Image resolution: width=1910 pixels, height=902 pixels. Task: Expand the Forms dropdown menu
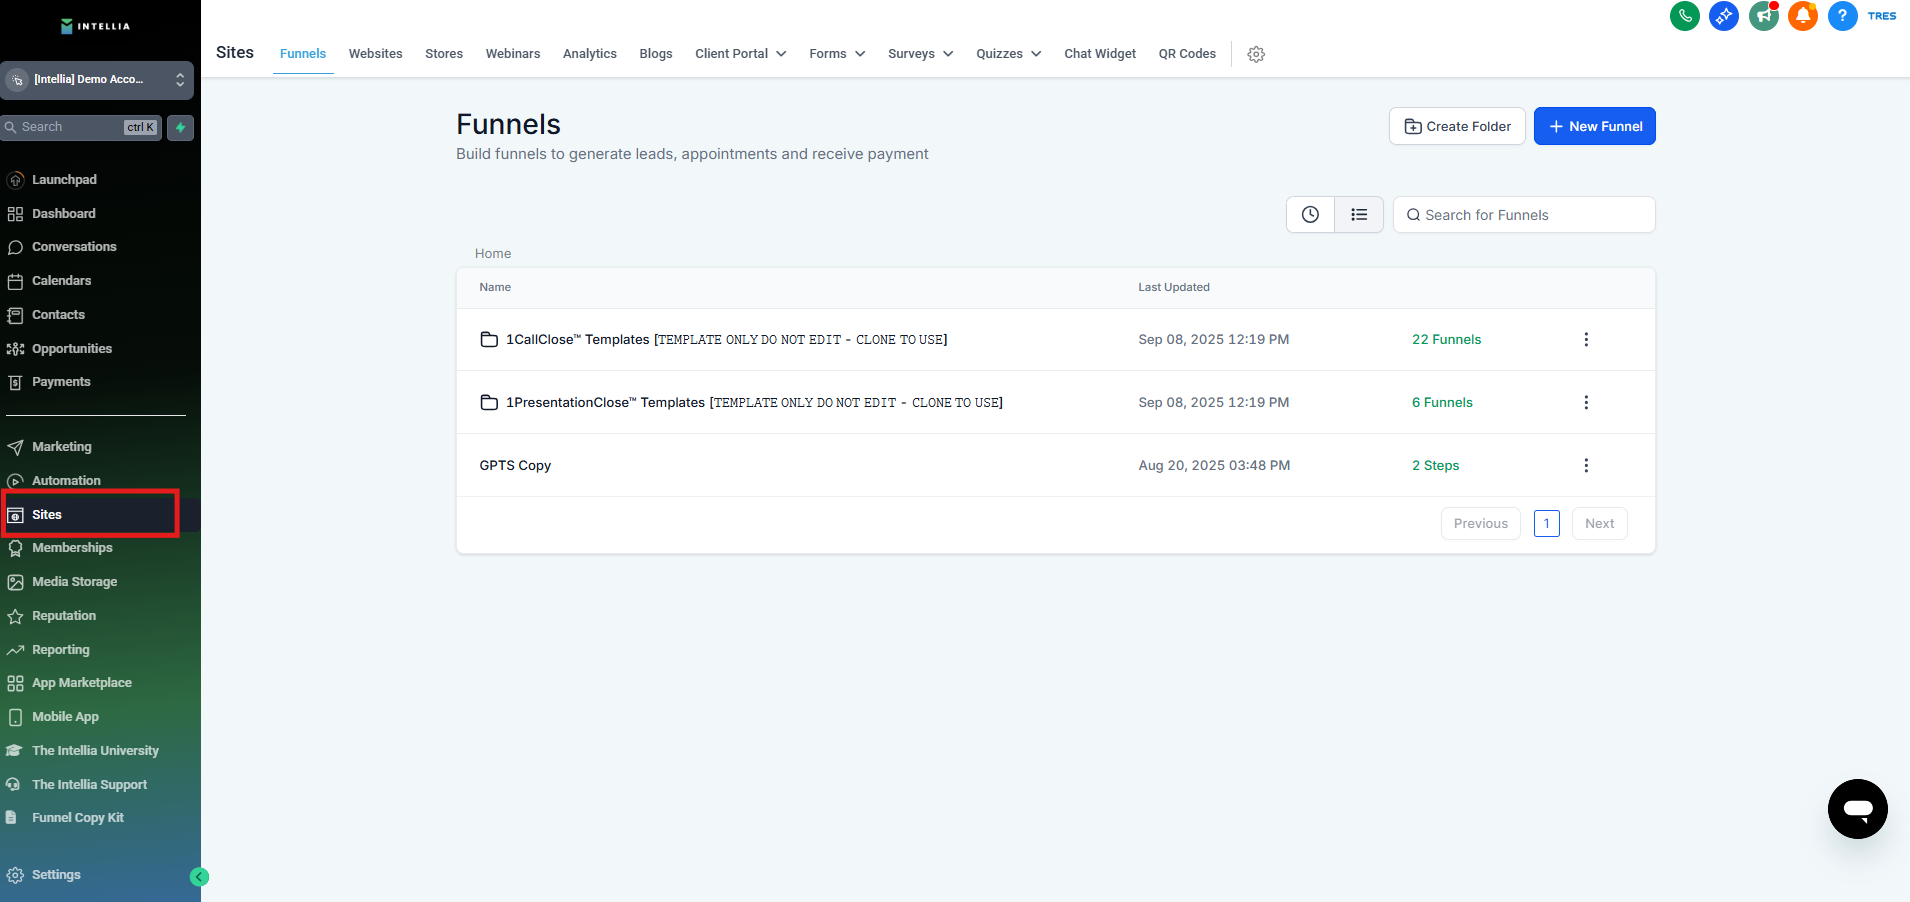pos(837,54)
